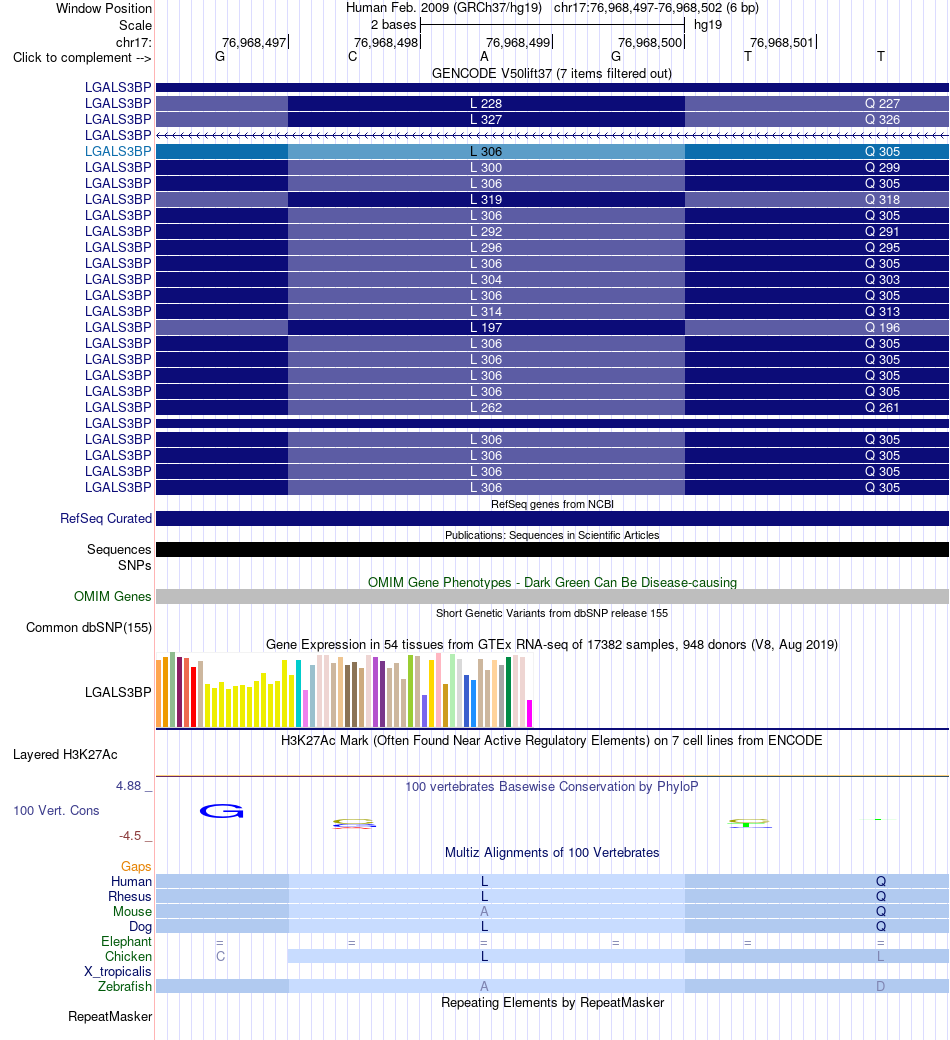Select codon Q 261 on the right
950x1040 pixels.
(x=882, y=407)
